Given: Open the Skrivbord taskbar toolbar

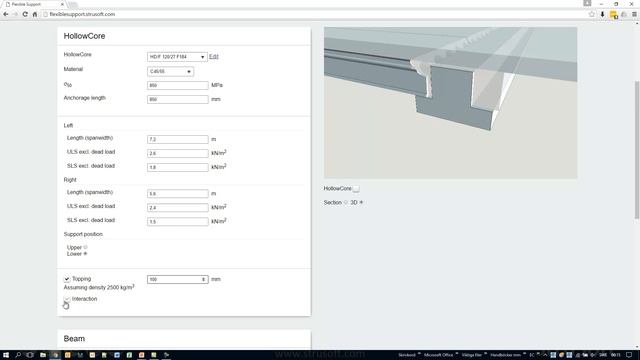Looking at the screenshot, I should pos(407,355).
